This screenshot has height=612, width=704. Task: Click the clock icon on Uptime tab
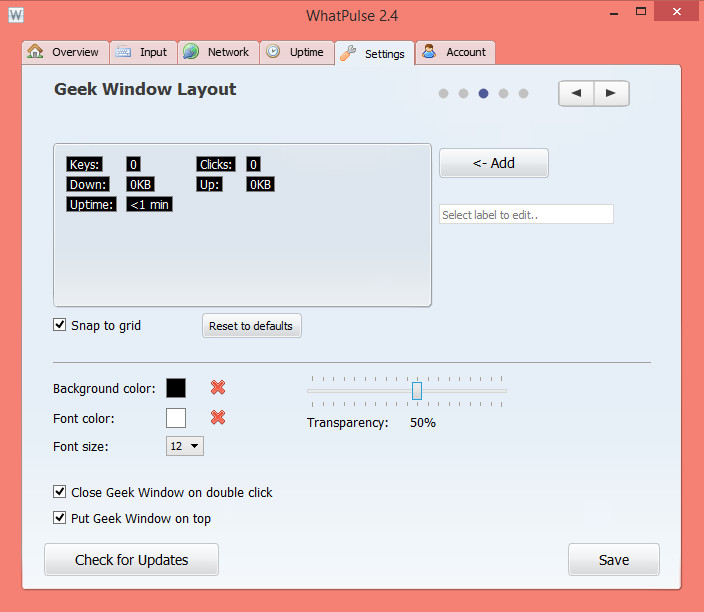(x=273, y=51)
